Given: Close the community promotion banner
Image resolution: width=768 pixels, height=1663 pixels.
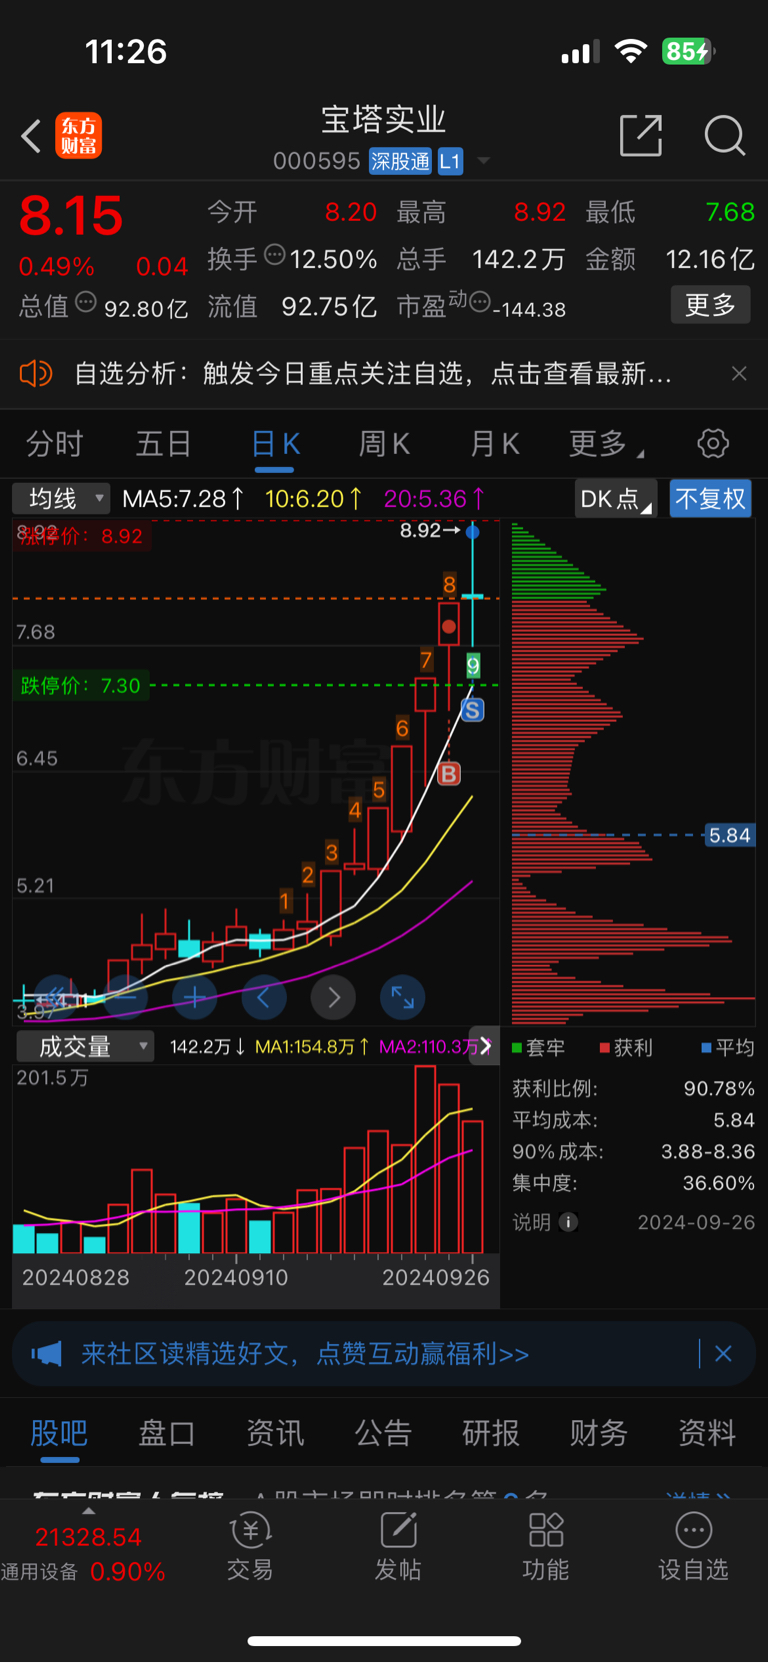Looking at the screenshot, I should tap(723, 1354).
